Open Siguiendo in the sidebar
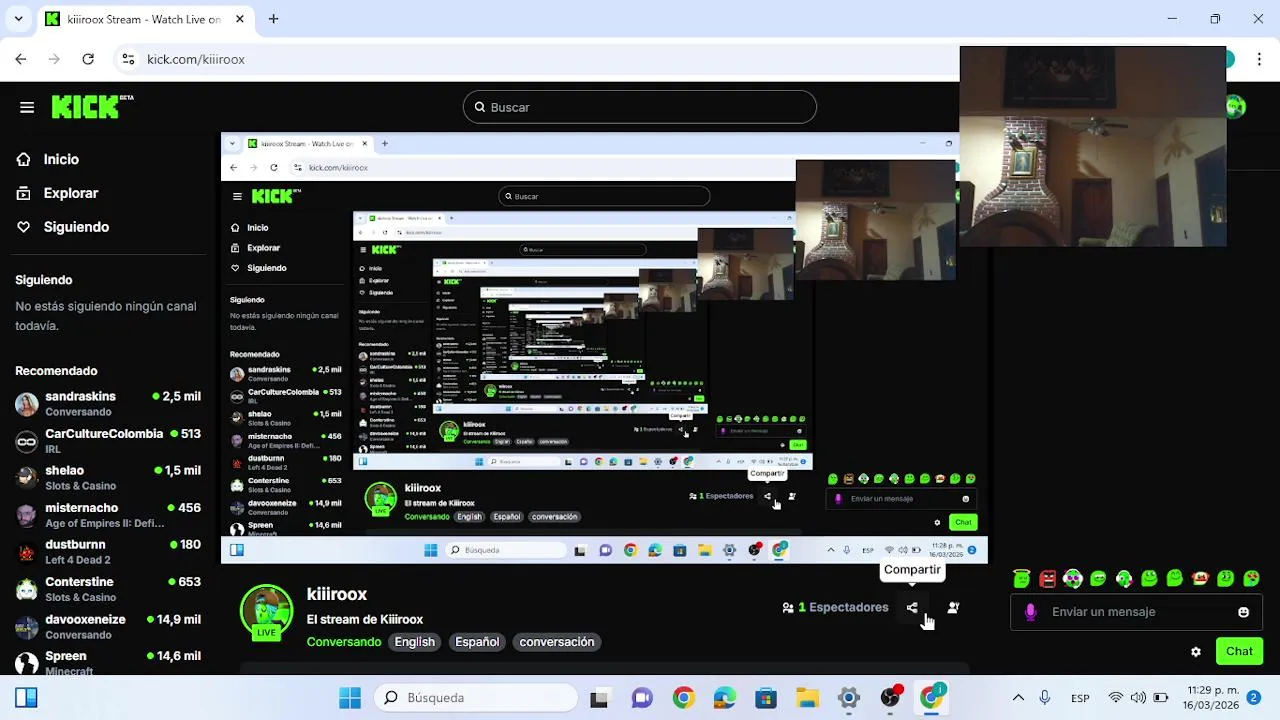 click(x=76, y=227)
